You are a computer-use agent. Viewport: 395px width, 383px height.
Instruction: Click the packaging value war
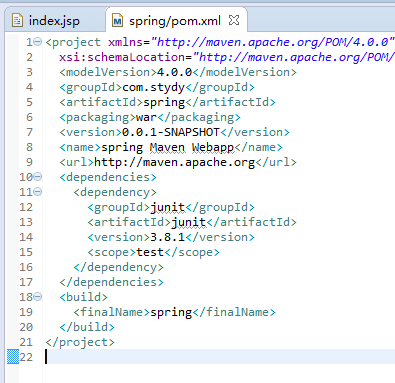(x=146, y=117)
